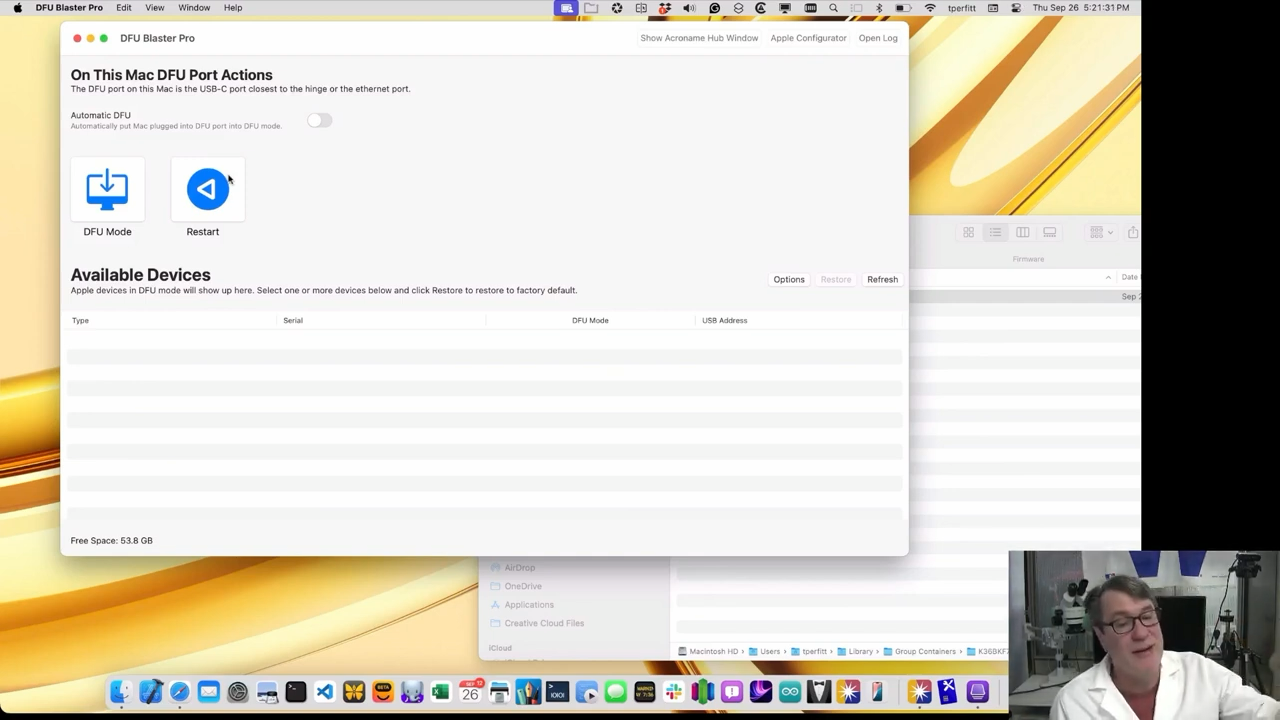Select OneDrive in Finder sidebar
Viewport: 1280px width, 720px height.
(x=523, y=586)
